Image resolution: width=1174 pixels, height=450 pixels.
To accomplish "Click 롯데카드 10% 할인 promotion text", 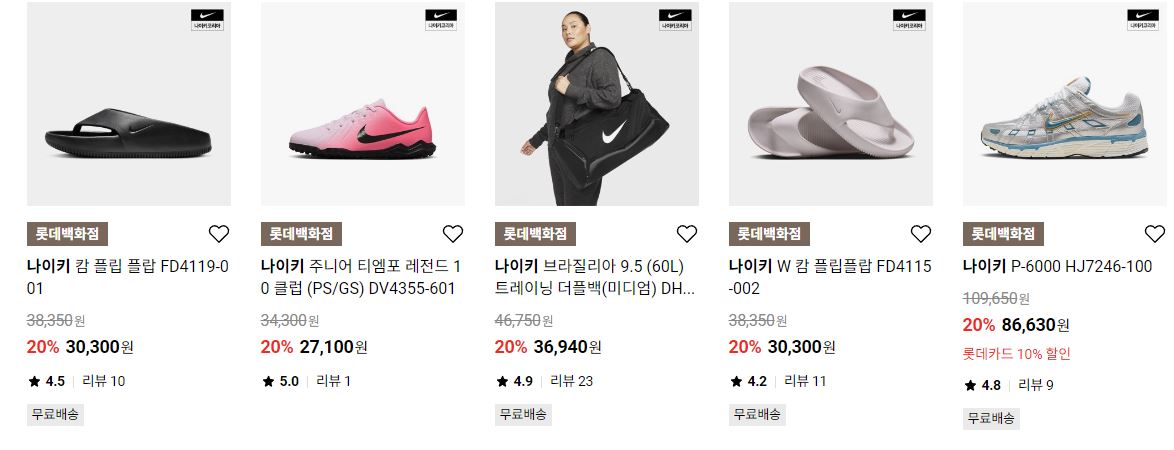I will pos(1017,353).
